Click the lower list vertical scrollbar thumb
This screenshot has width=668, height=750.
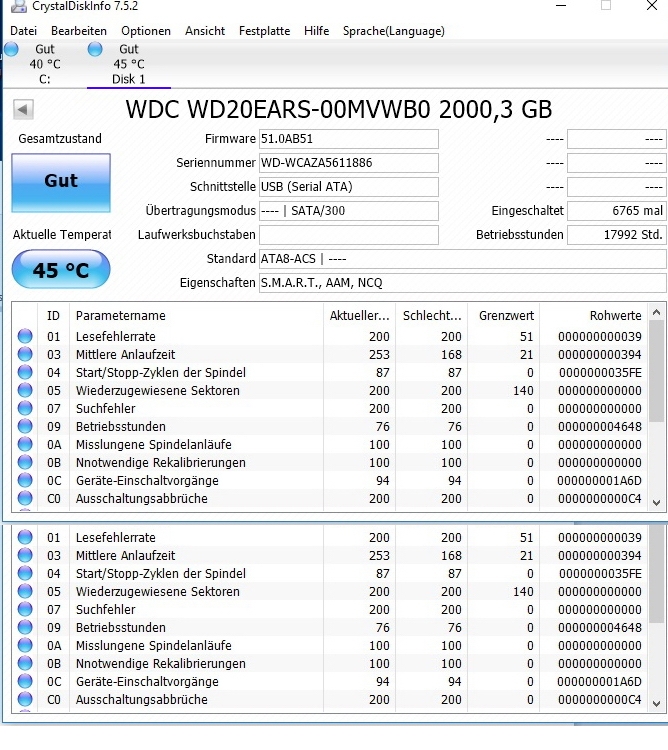[x=657, y=574]
